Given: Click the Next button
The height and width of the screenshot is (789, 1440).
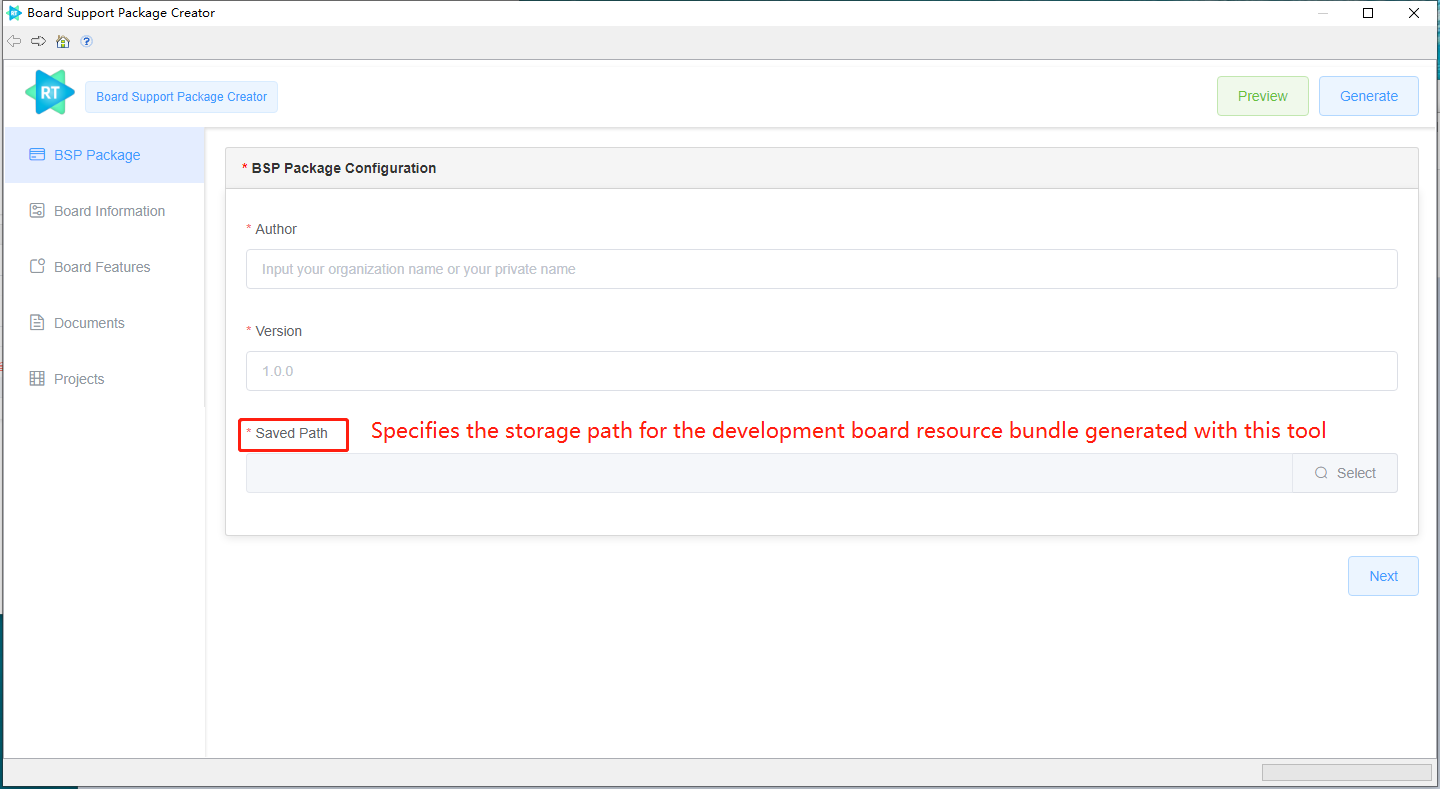Looking at the screenshot, I should 1382,575.
